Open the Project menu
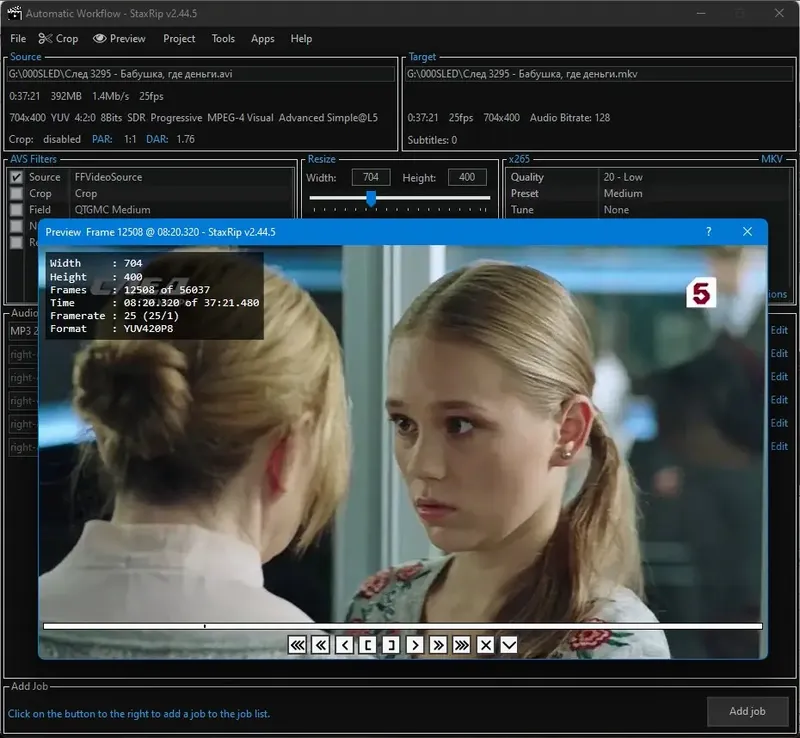This screenshot has width=800, height=738. click(x=179, y=38)
